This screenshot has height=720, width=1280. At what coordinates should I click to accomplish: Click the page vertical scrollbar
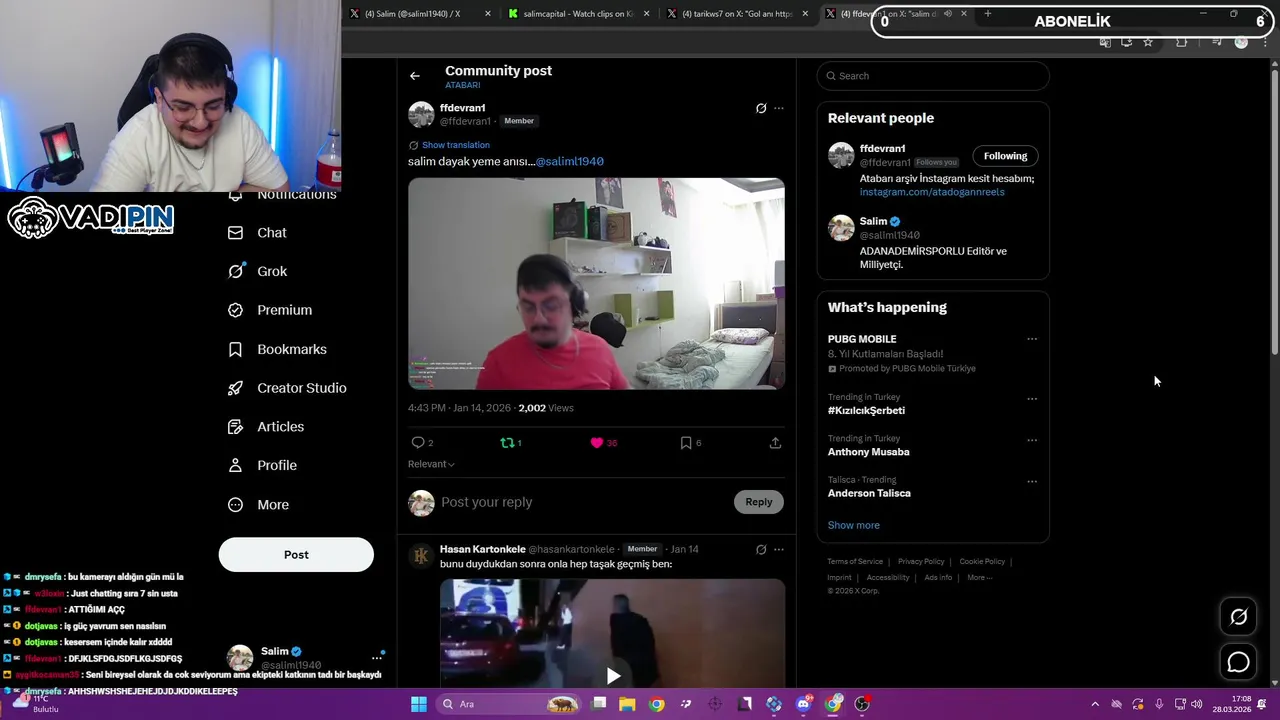1274,215
